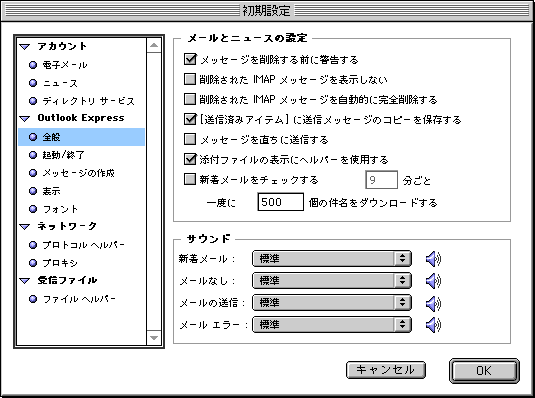Select ニュース in the settings list

coord(60,83)
